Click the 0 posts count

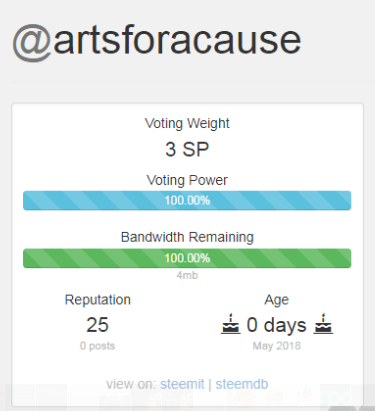(x=98, y=346)
